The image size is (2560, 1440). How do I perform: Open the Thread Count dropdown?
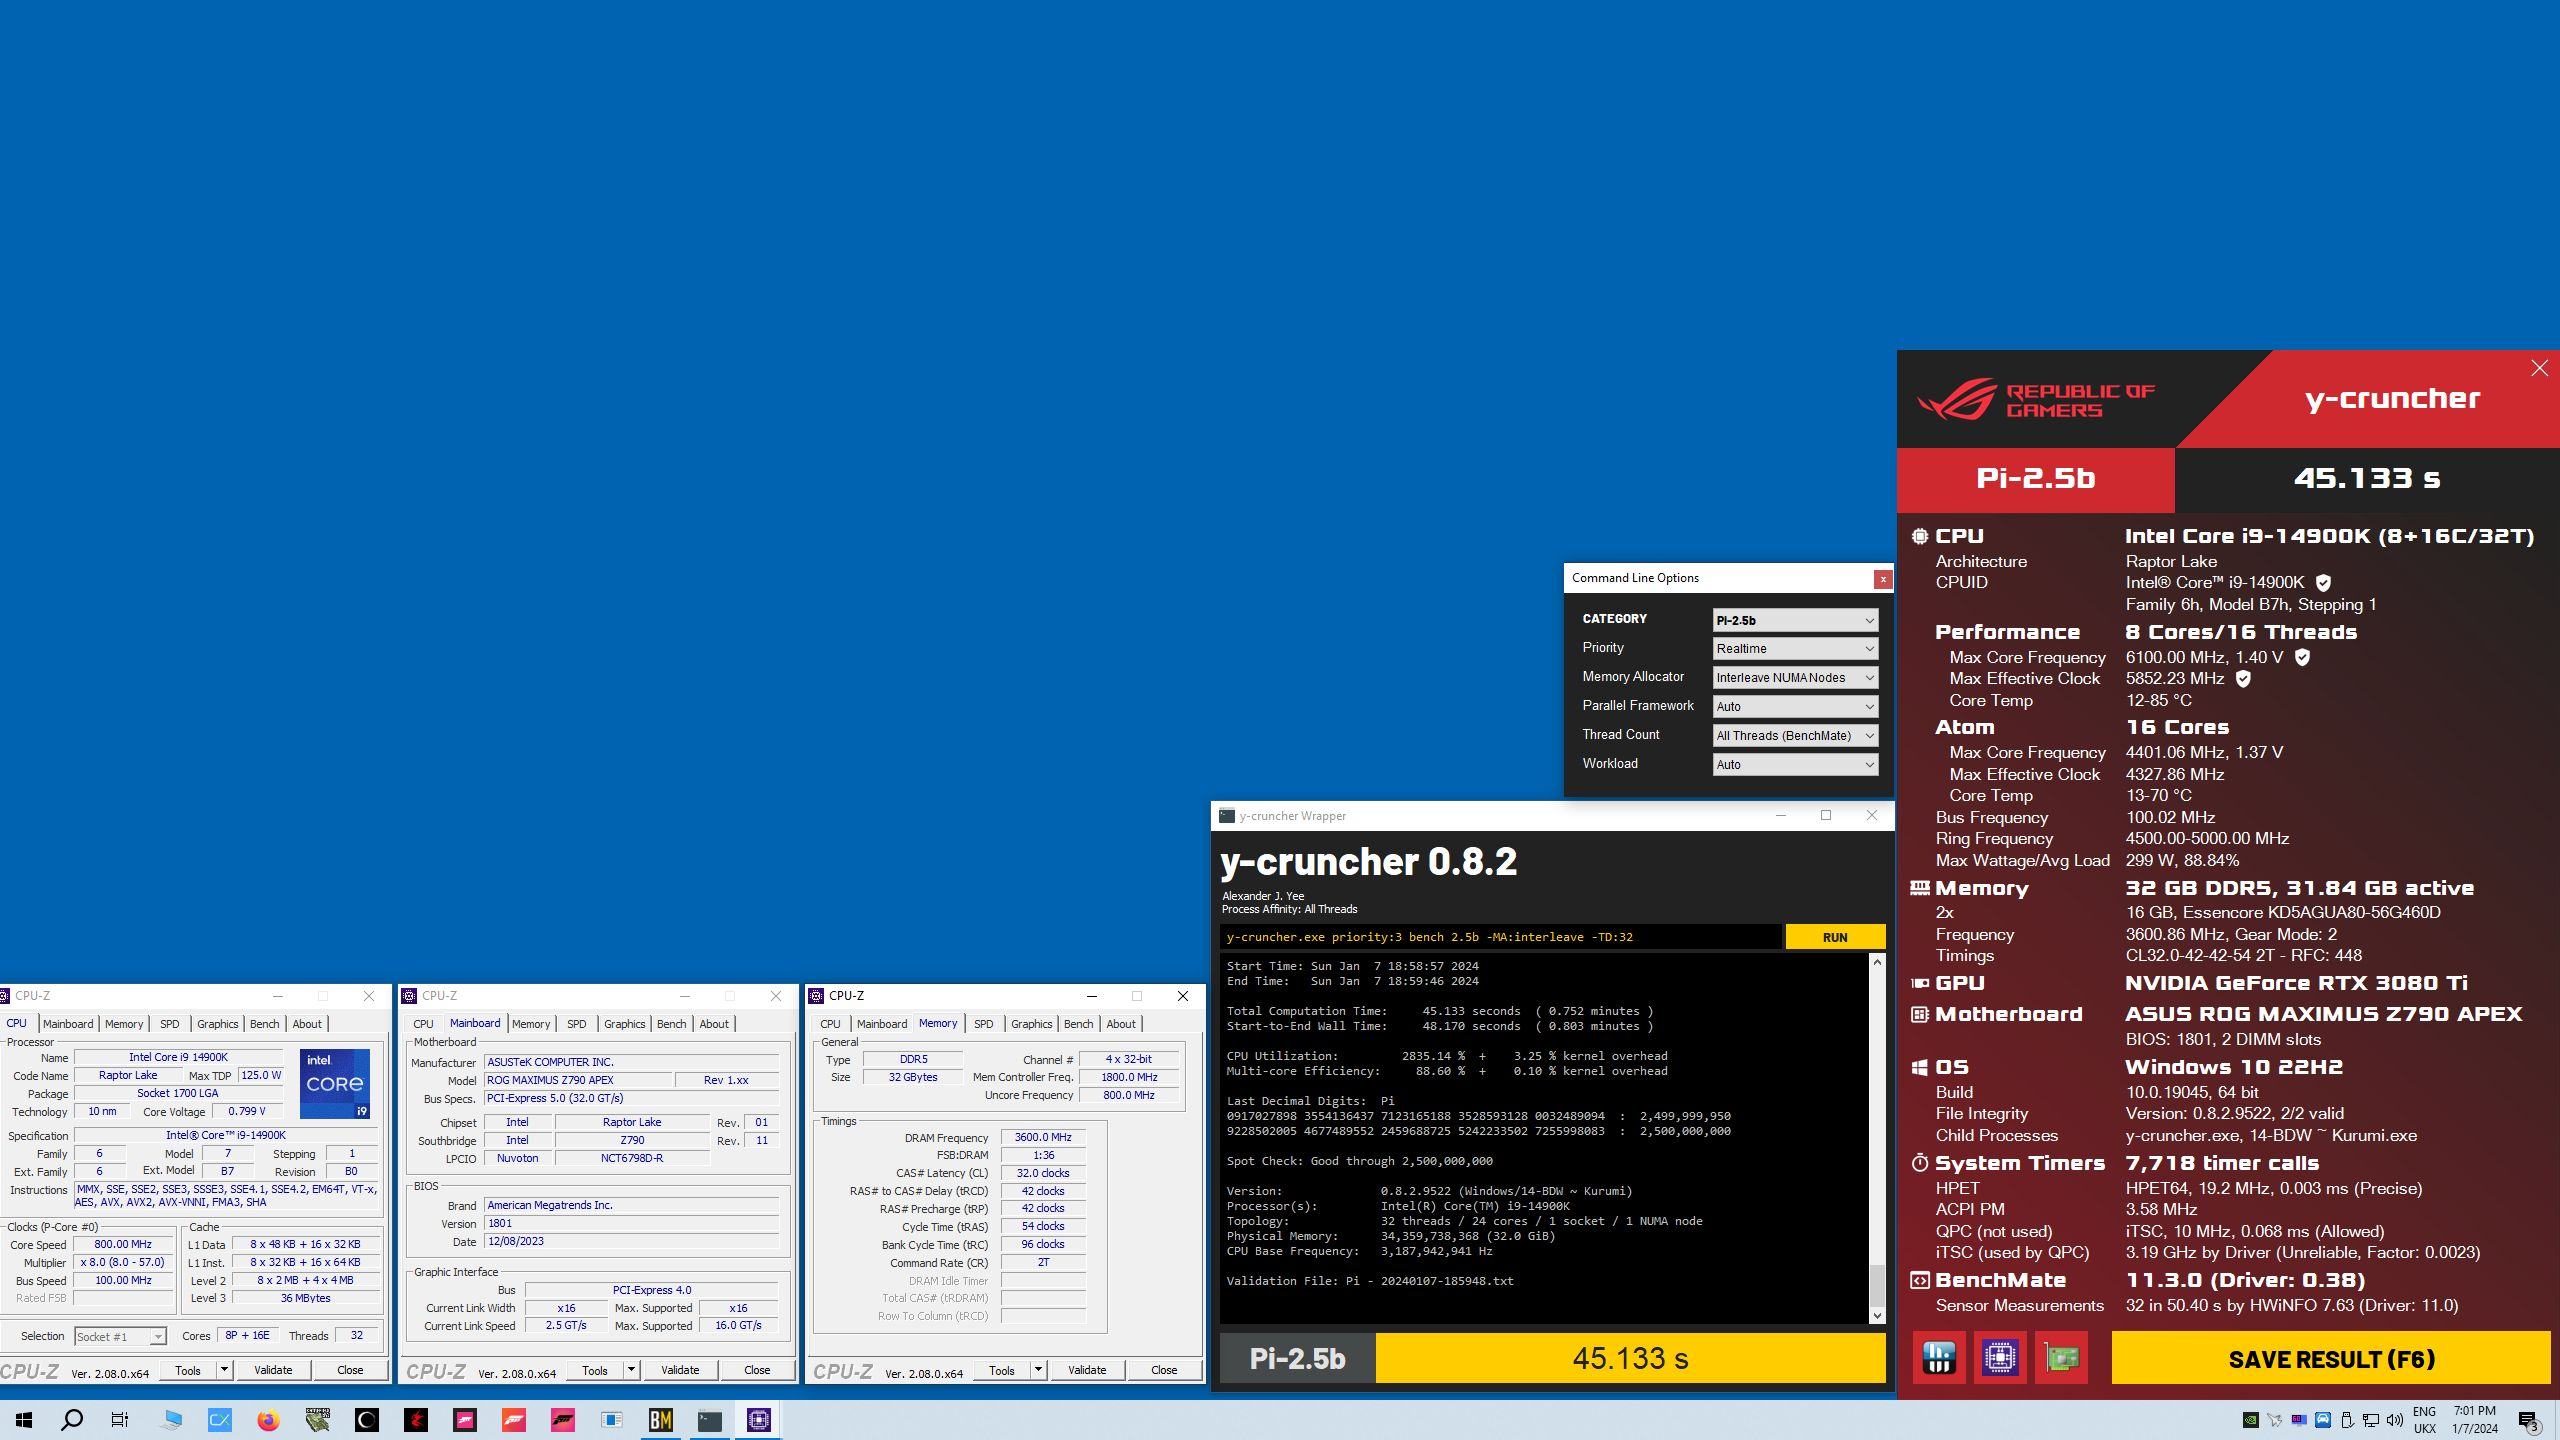1795,736
